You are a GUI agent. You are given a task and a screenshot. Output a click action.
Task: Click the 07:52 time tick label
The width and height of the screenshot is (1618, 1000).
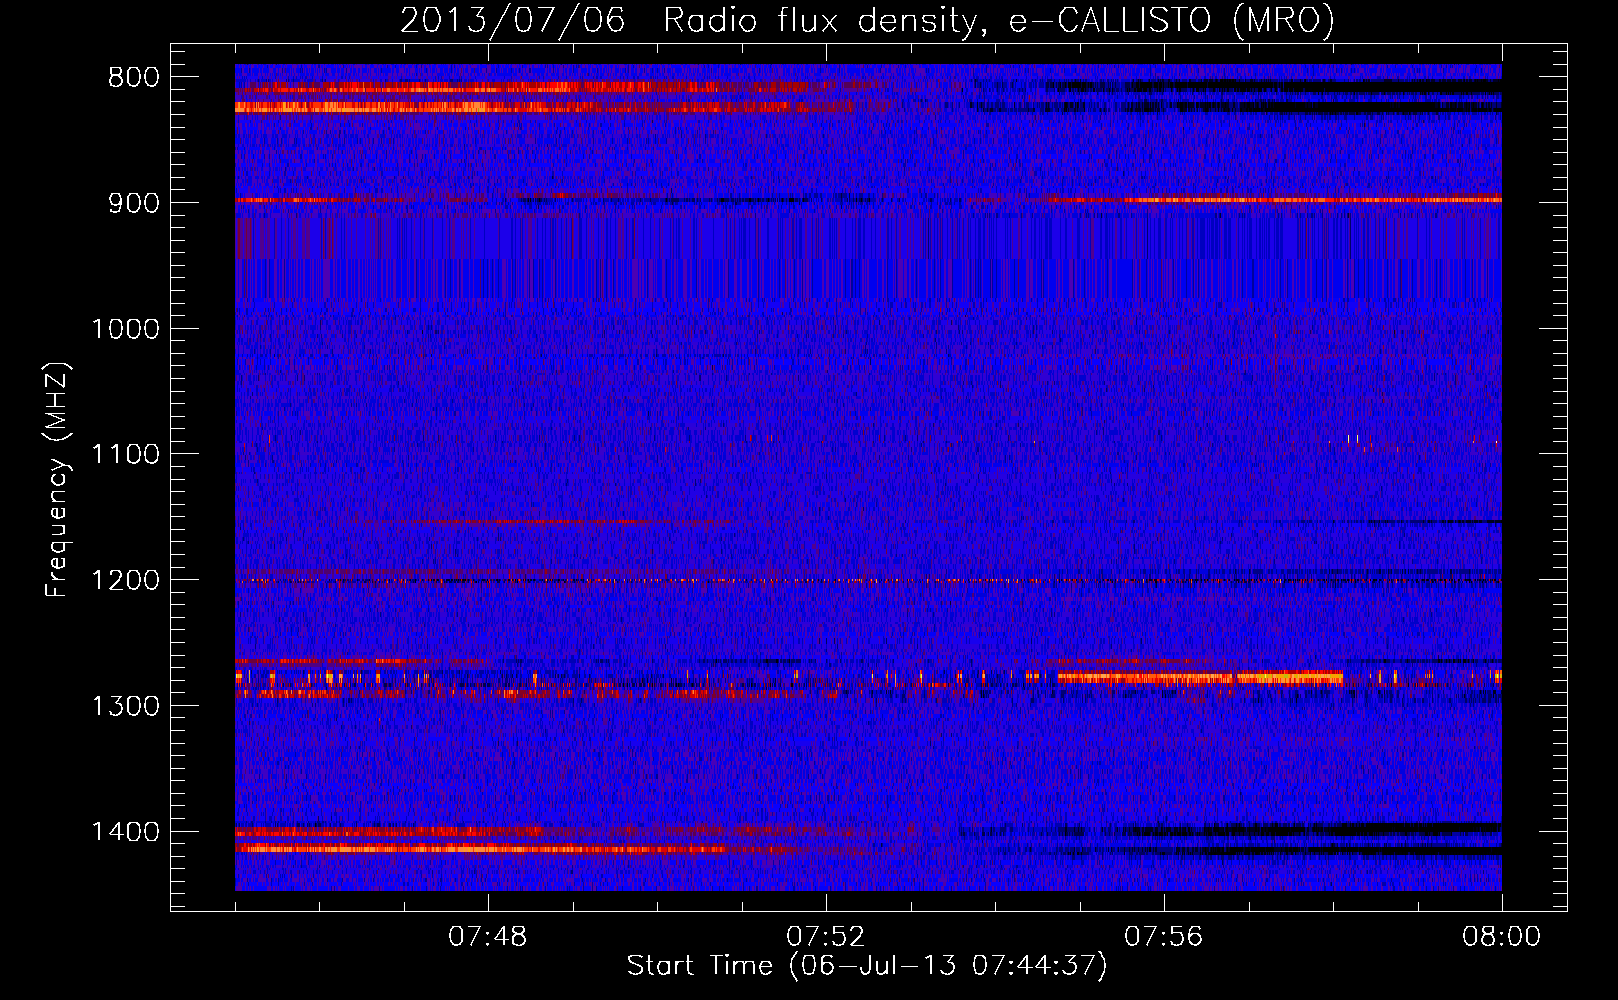pos(826,937)
